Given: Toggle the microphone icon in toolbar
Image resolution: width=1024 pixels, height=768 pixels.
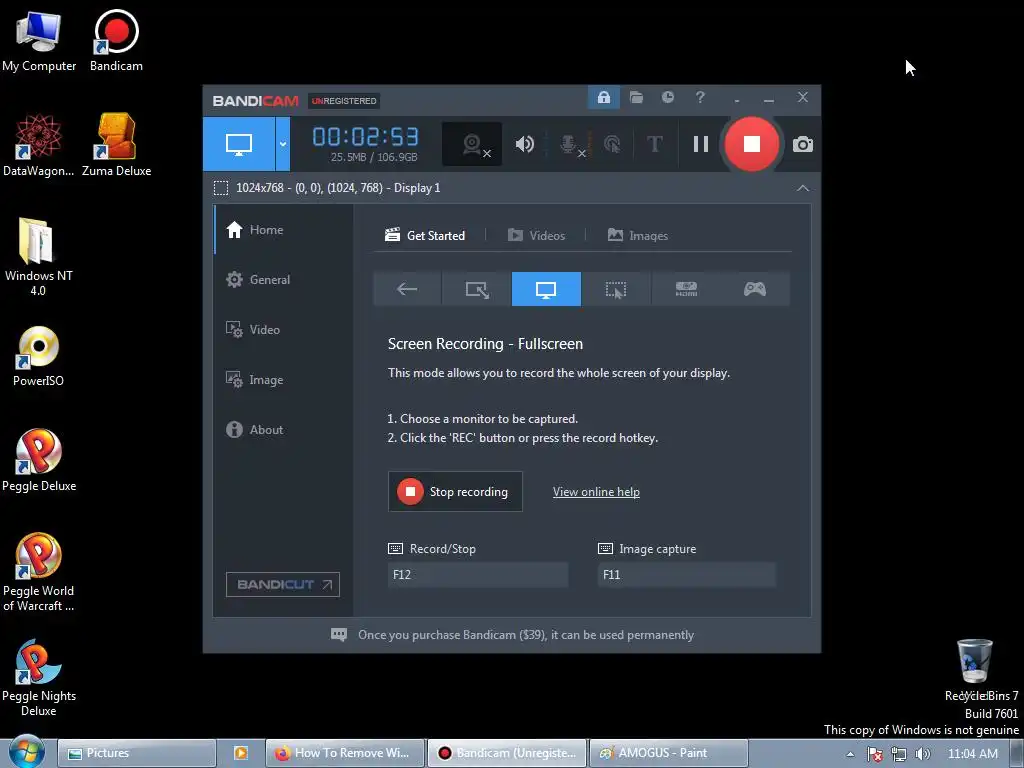Looking at the screenshot, I should [x=569, y=144].
